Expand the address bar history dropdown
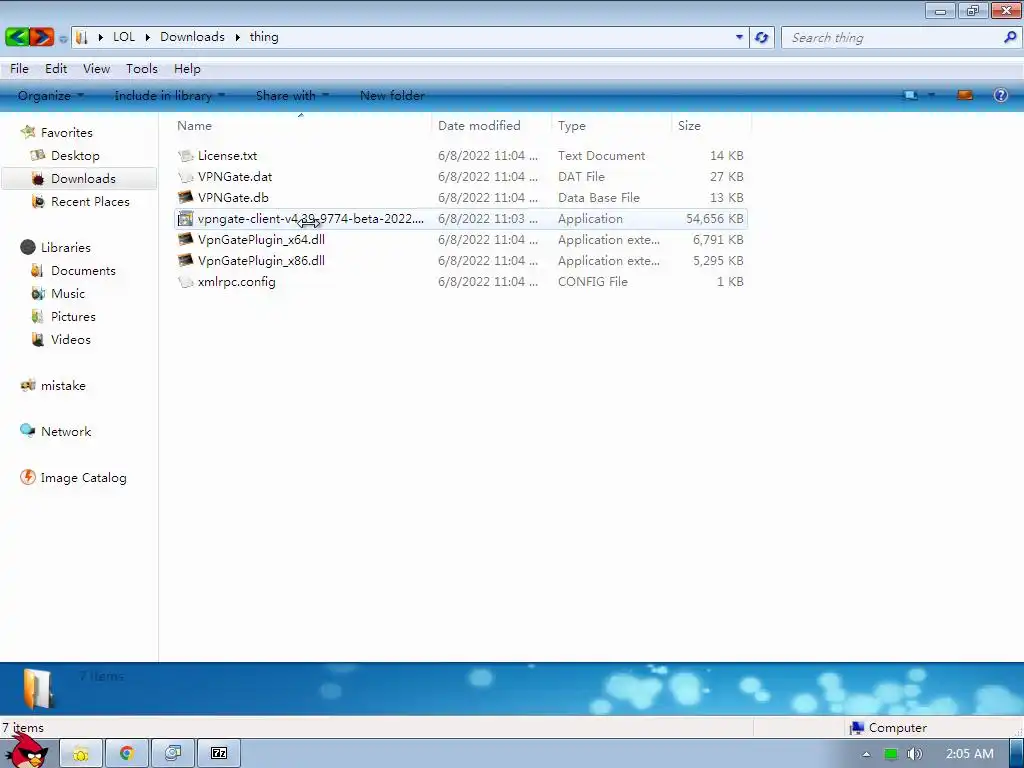This screenshot has width=1024, height=768. click(739, 37)
